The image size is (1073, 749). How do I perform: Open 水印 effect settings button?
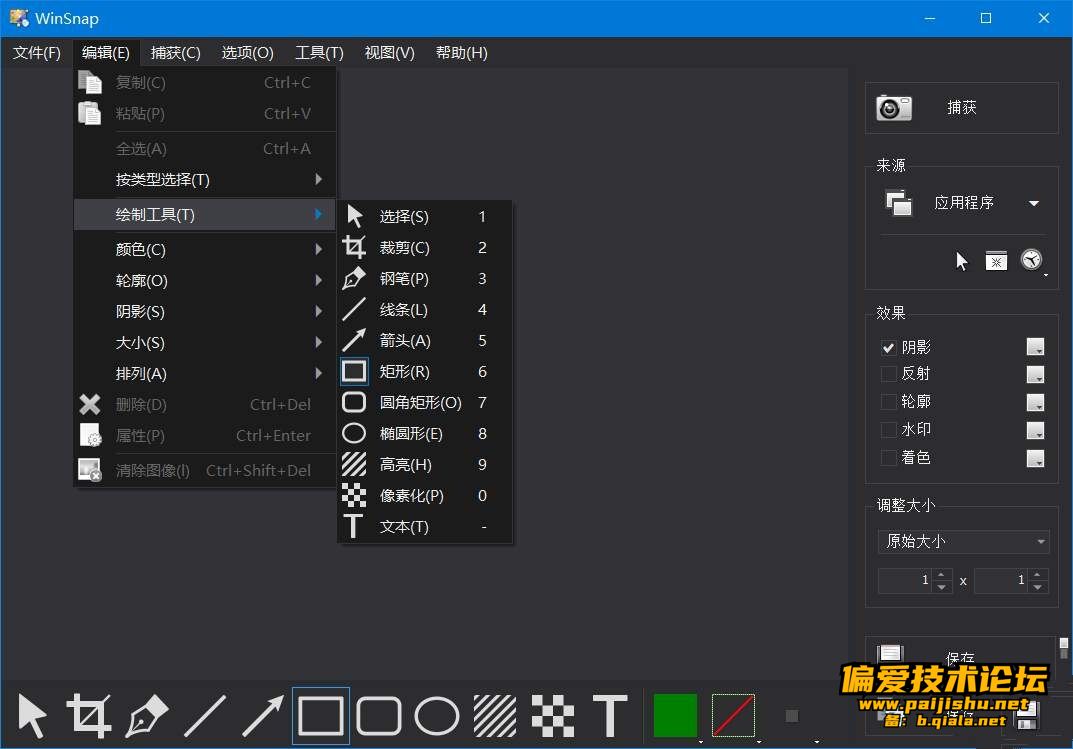[x=1035, y=430]
